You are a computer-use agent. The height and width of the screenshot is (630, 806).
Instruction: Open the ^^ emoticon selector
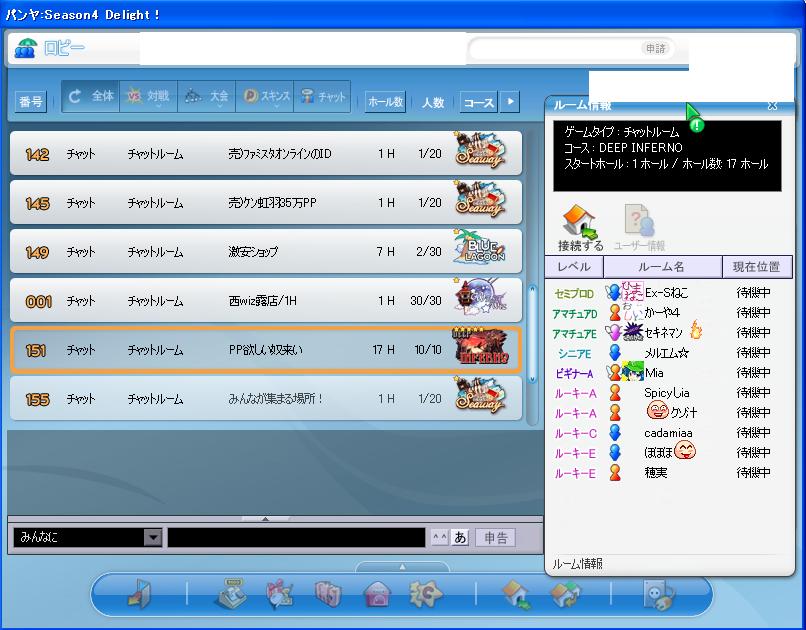pyautogui.click(x=439, y=538)
